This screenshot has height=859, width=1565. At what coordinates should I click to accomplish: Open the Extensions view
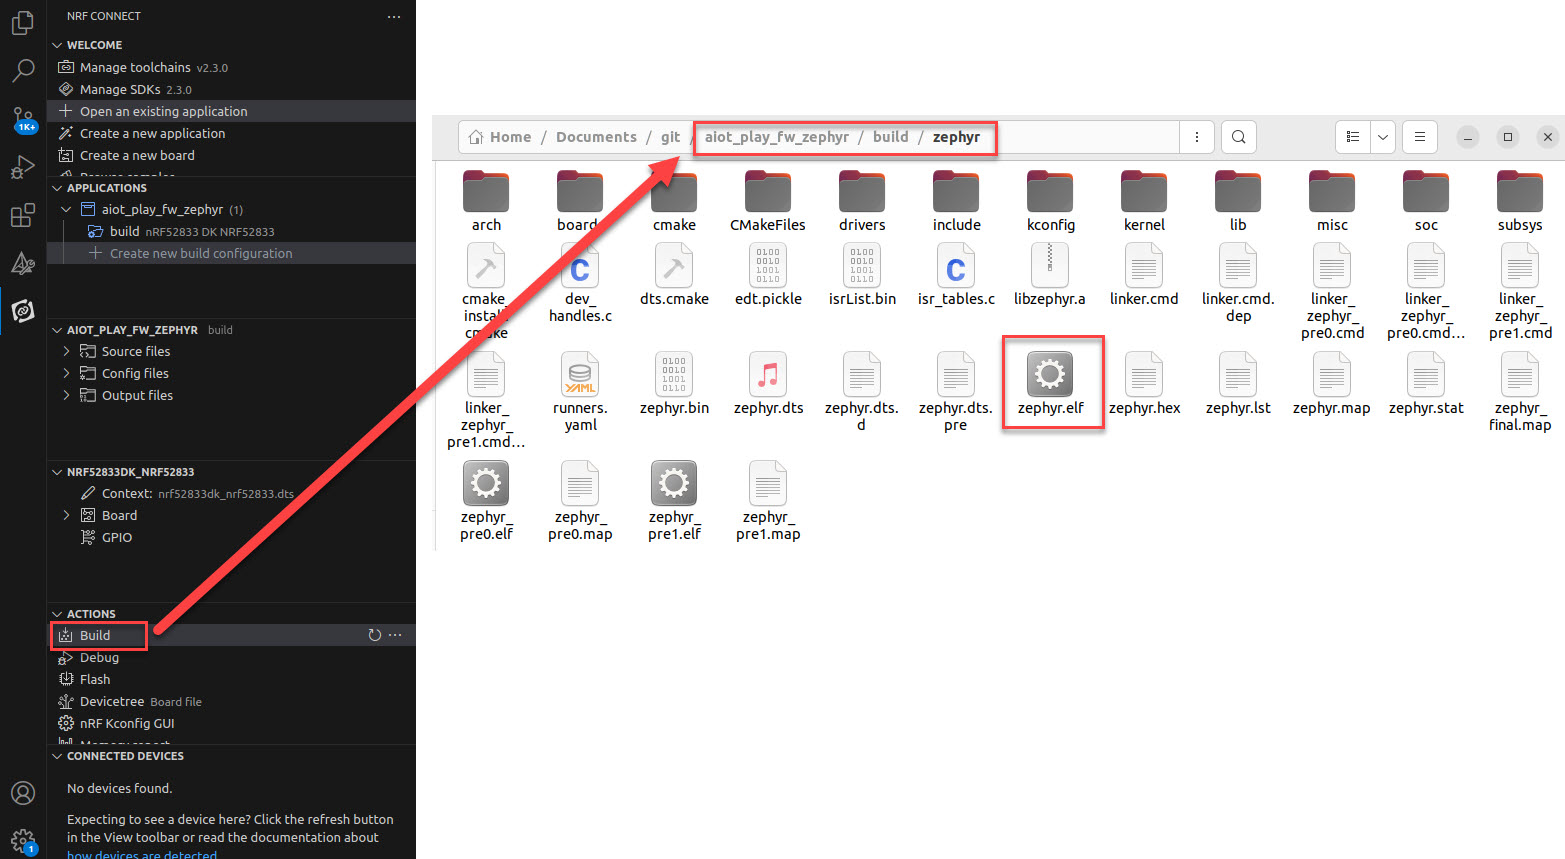pyautogui.click(x=22, y=215)
